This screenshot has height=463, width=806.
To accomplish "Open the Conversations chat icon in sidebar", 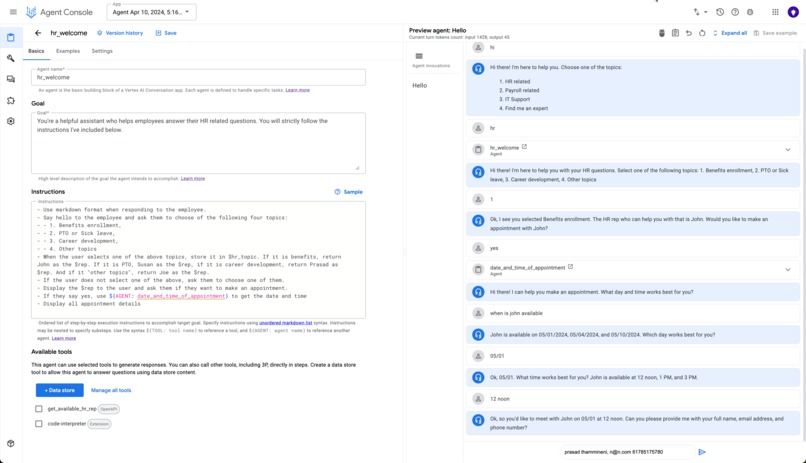I will (11, 79).
